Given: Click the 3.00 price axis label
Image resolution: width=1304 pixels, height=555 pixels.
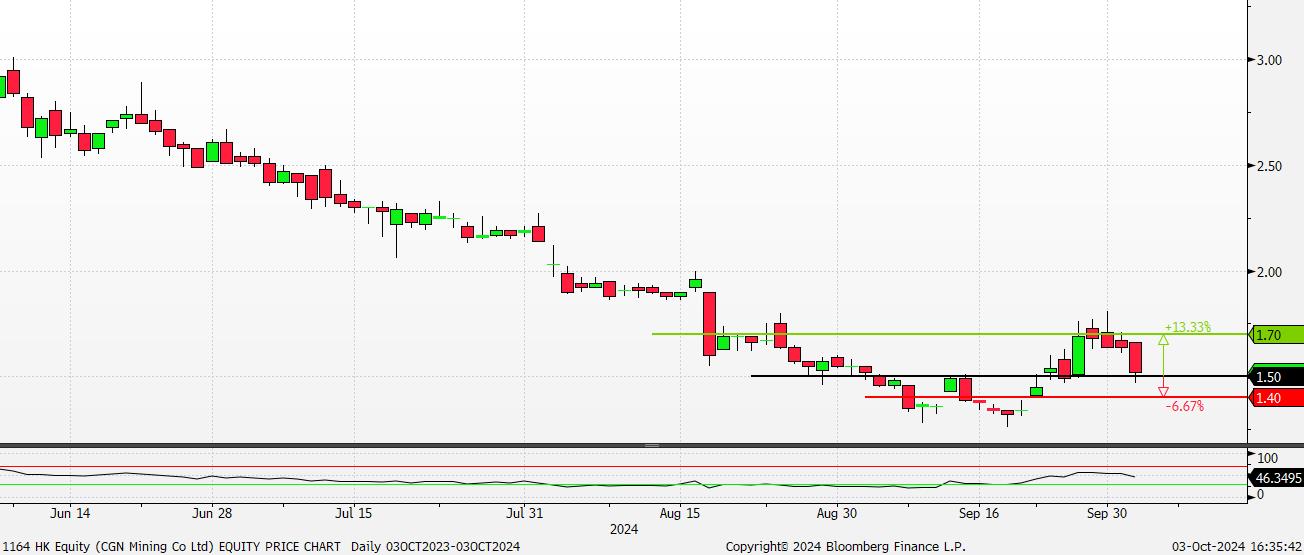Looking at the screenshot, I should pyautogui.click(x=1269, y=60).
